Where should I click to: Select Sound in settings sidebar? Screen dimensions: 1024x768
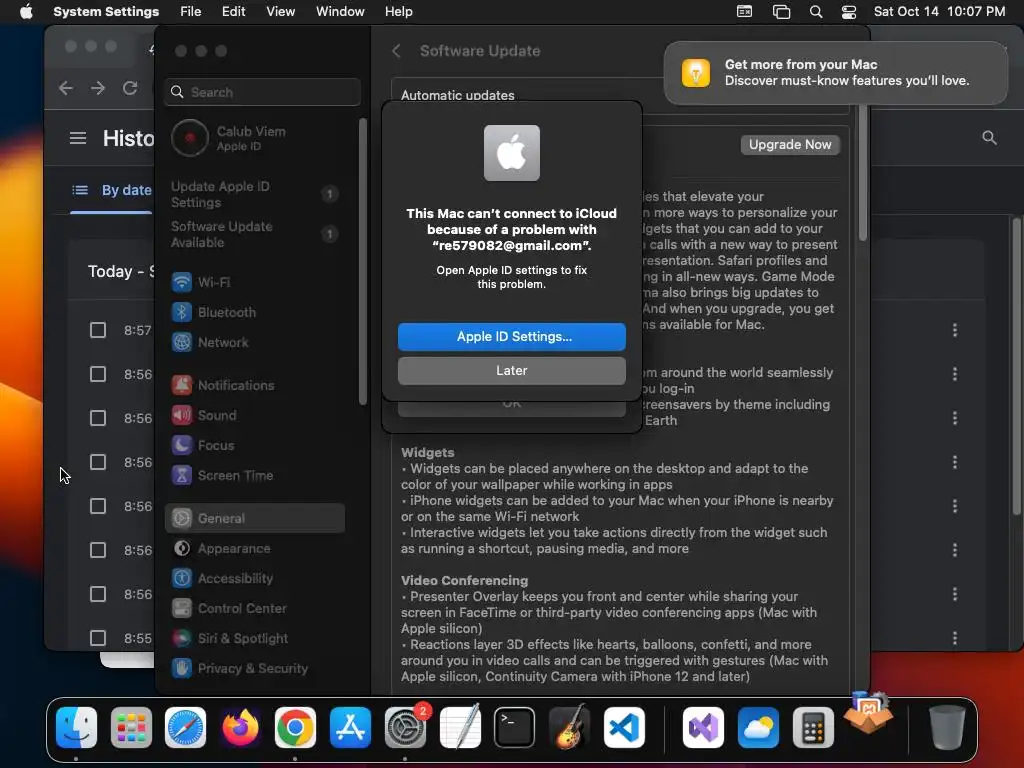coord(255,415)
